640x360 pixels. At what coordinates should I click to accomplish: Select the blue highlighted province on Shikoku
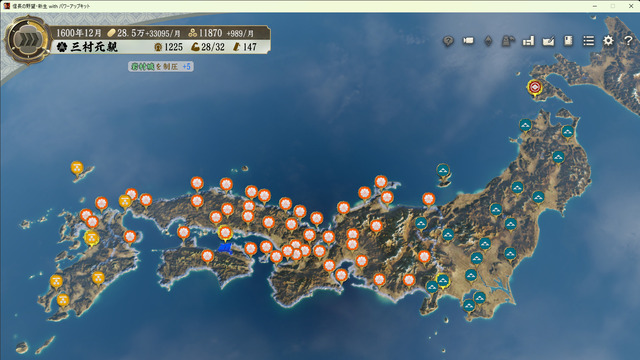225,248
